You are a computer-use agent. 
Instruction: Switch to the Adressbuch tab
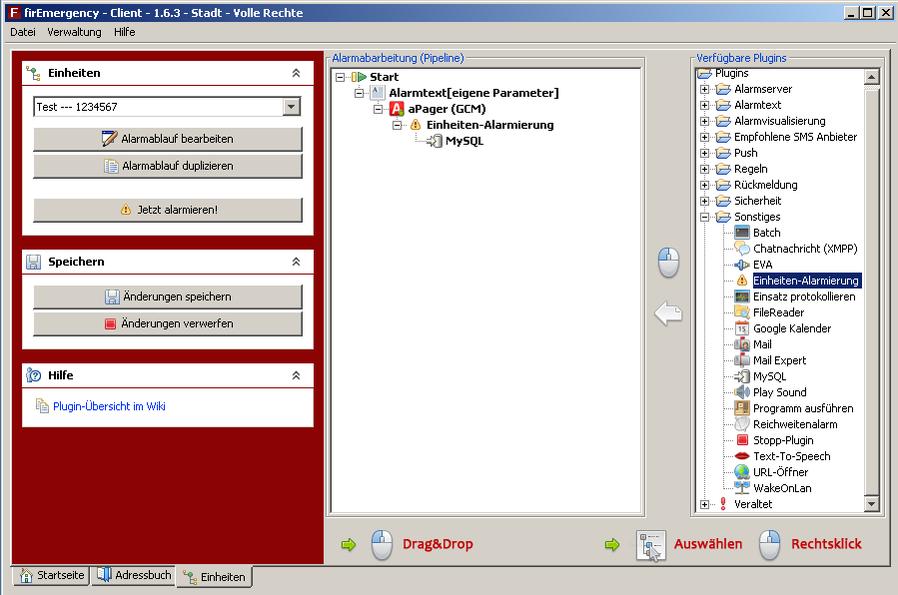pyautogui.click(x=133, y=576)
